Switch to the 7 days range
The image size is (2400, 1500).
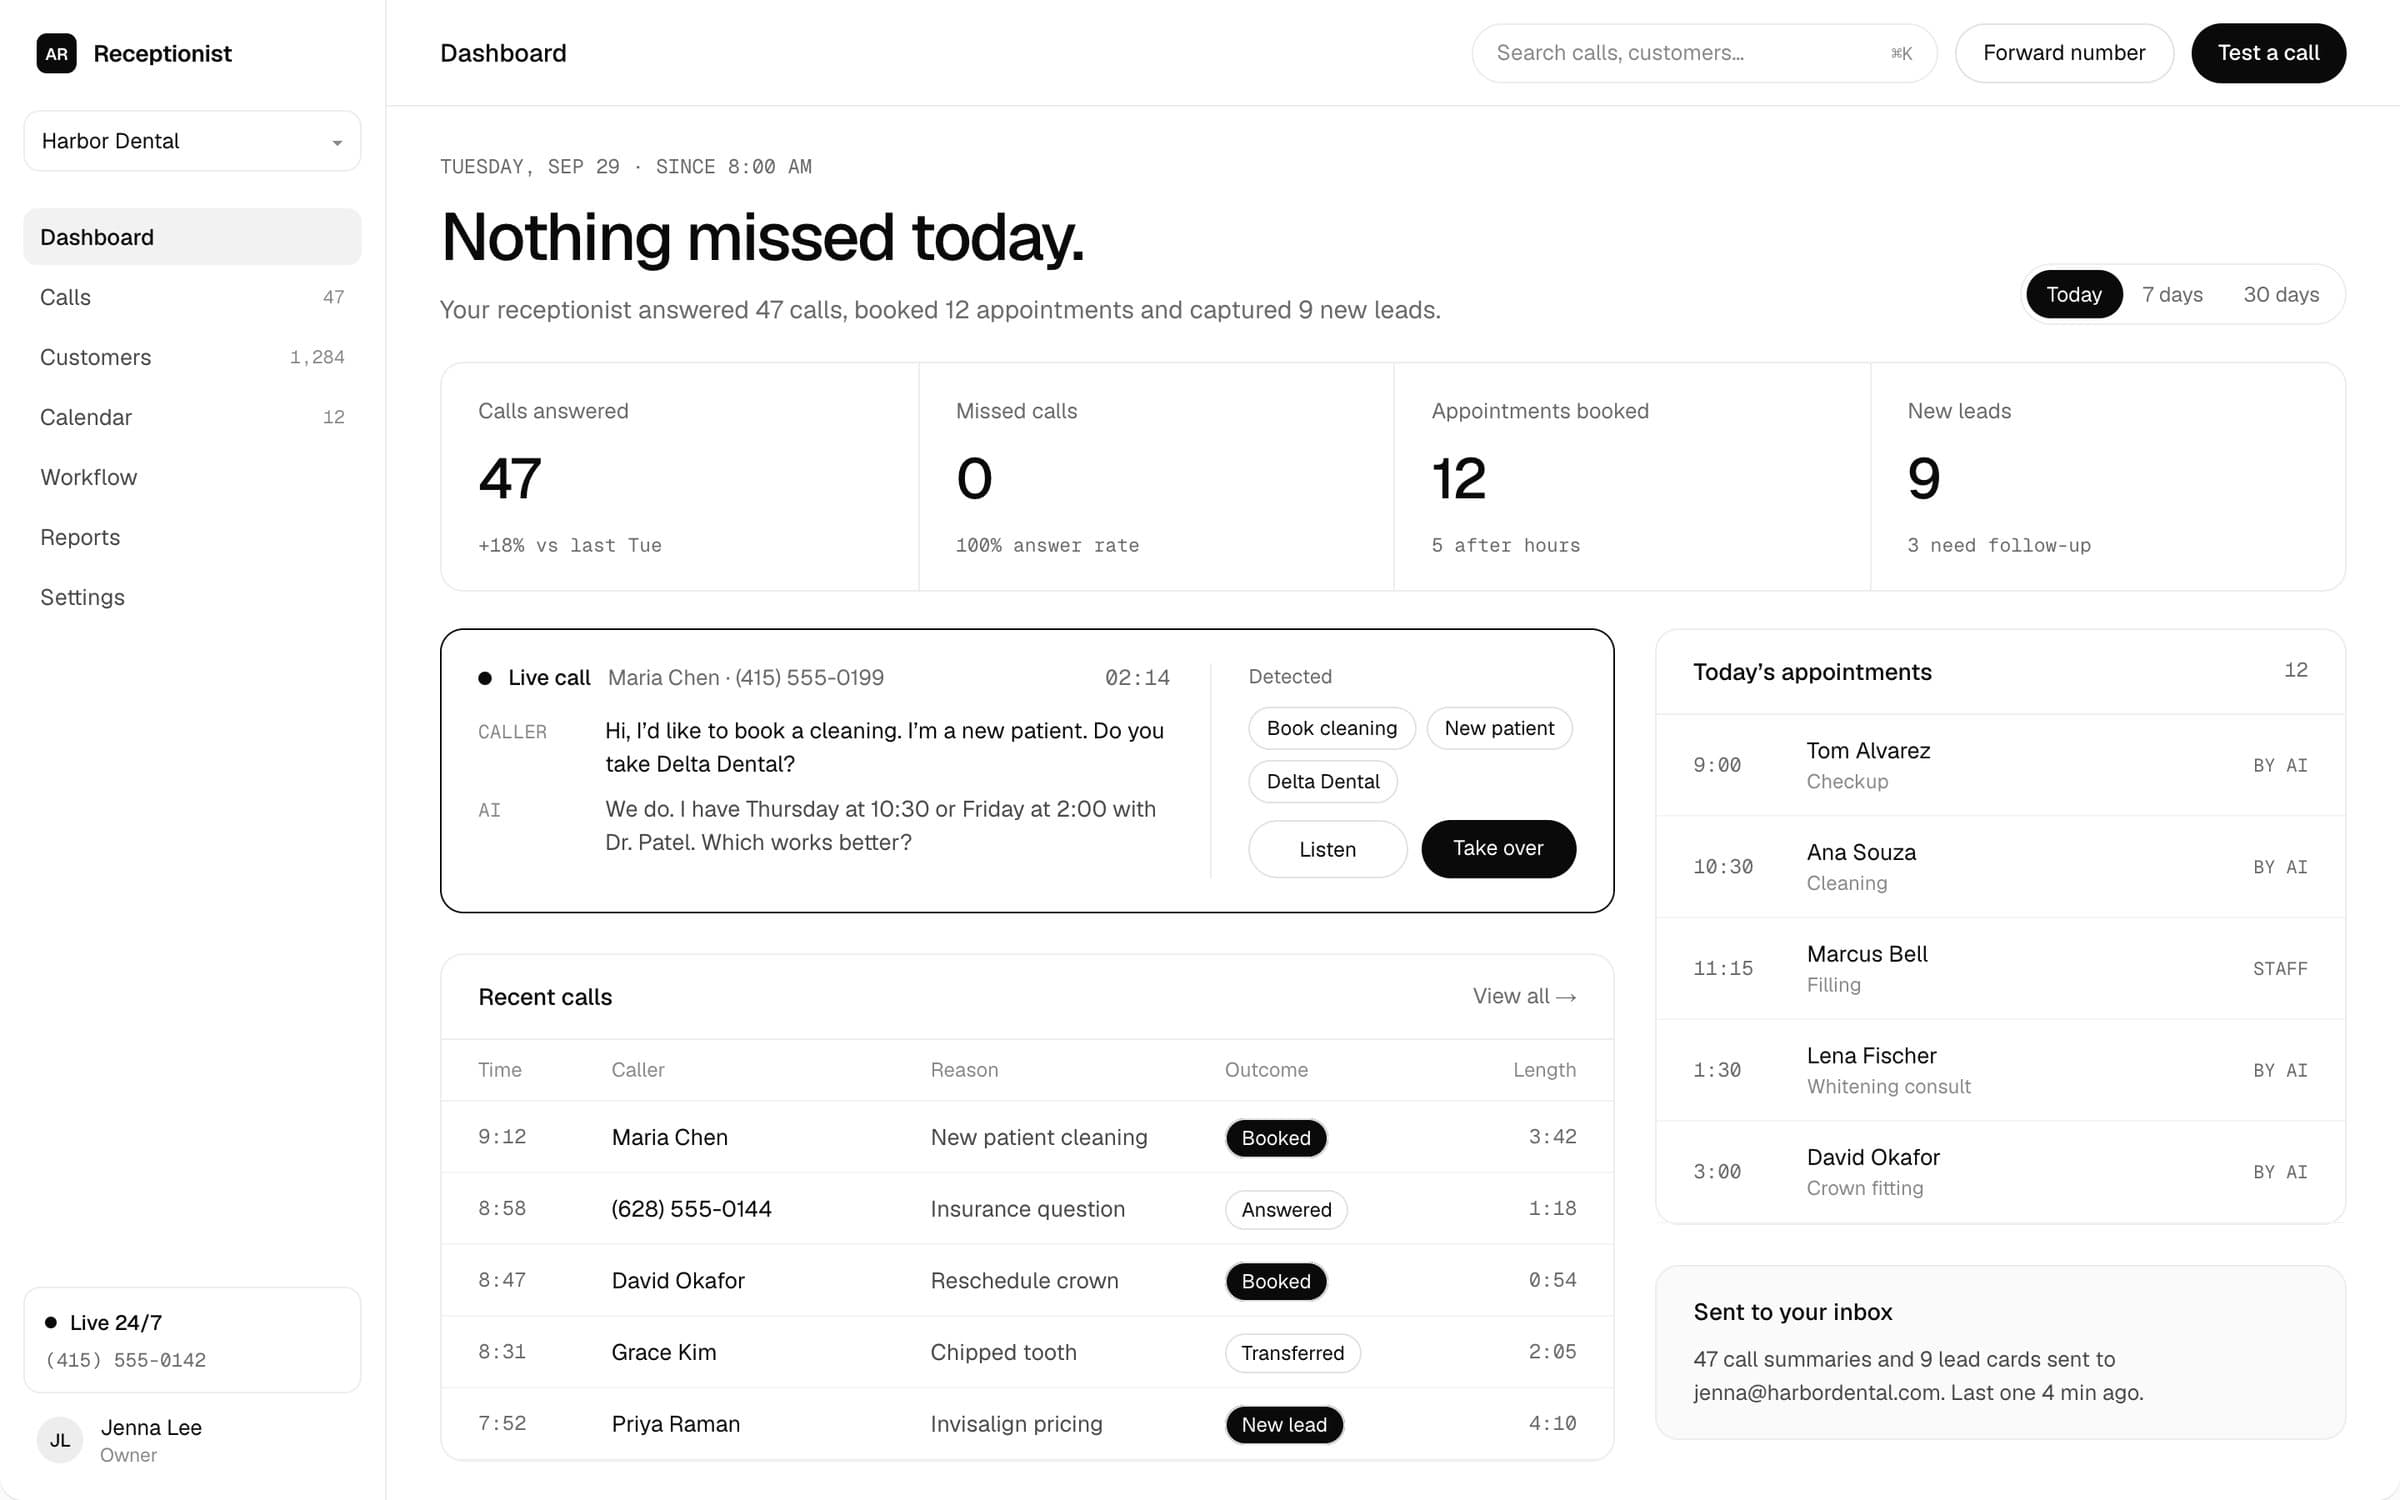(2172, 294)
